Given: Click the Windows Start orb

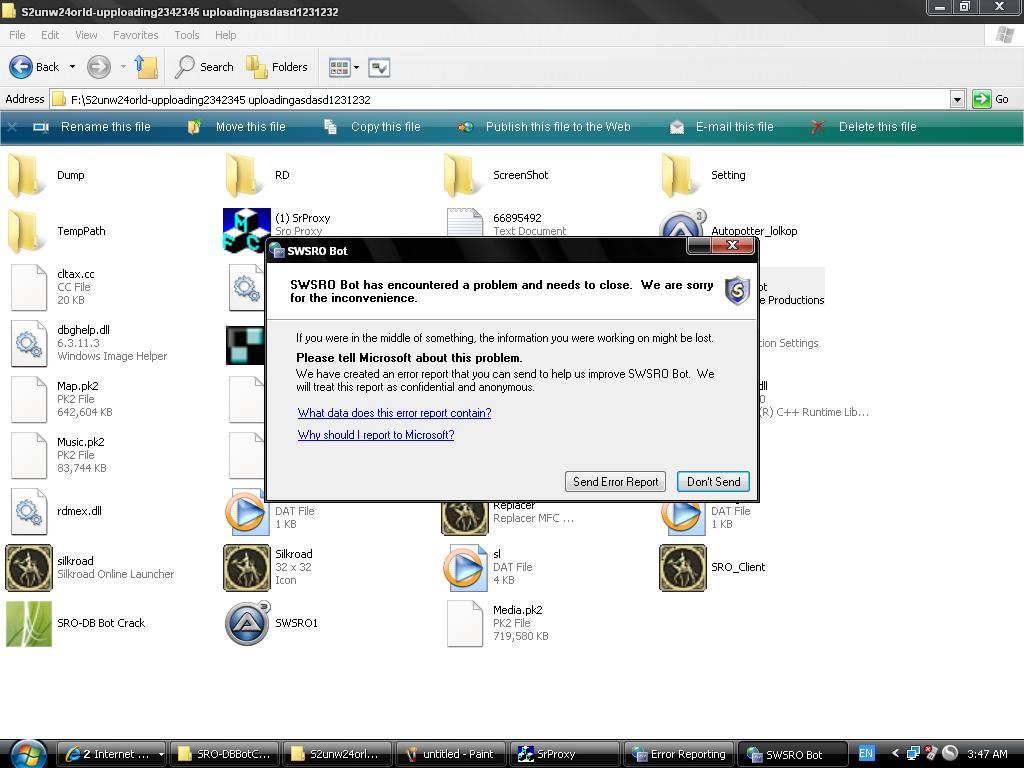Looking at the screenshot, I should point(27,754).
